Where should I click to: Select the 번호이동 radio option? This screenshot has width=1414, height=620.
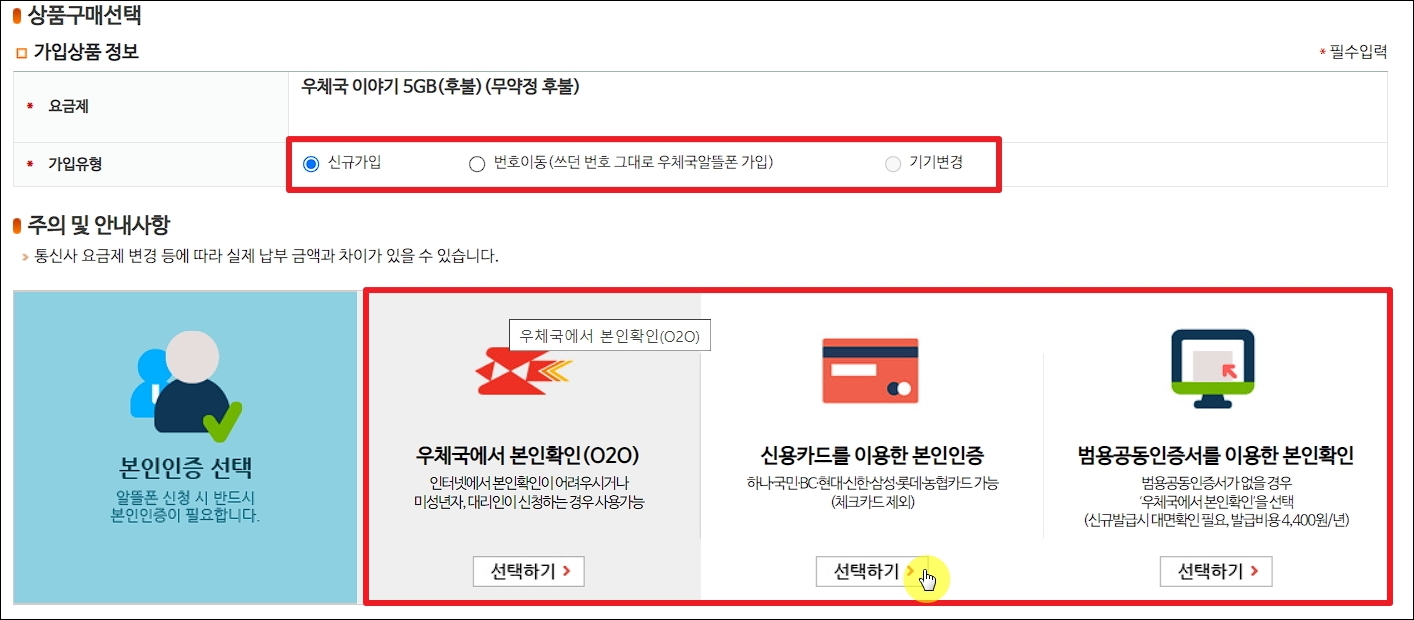477,164
